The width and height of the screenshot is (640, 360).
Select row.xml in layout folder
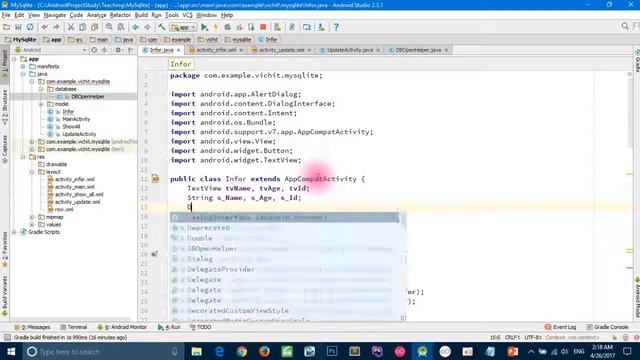pos(64,209)
